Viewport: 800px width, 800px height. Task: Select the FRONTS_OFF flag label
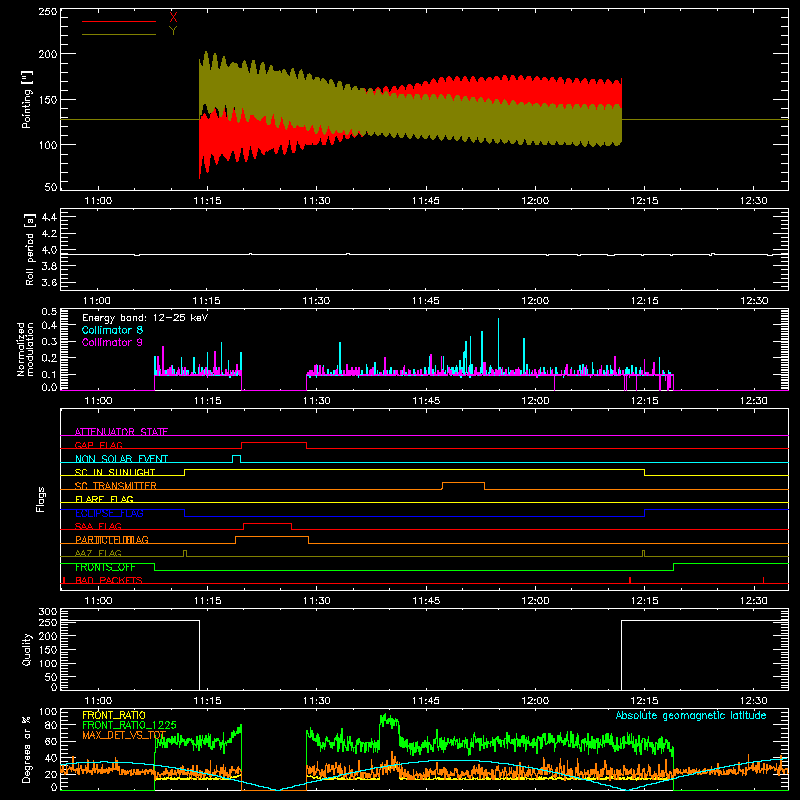[x=105, y=567]
